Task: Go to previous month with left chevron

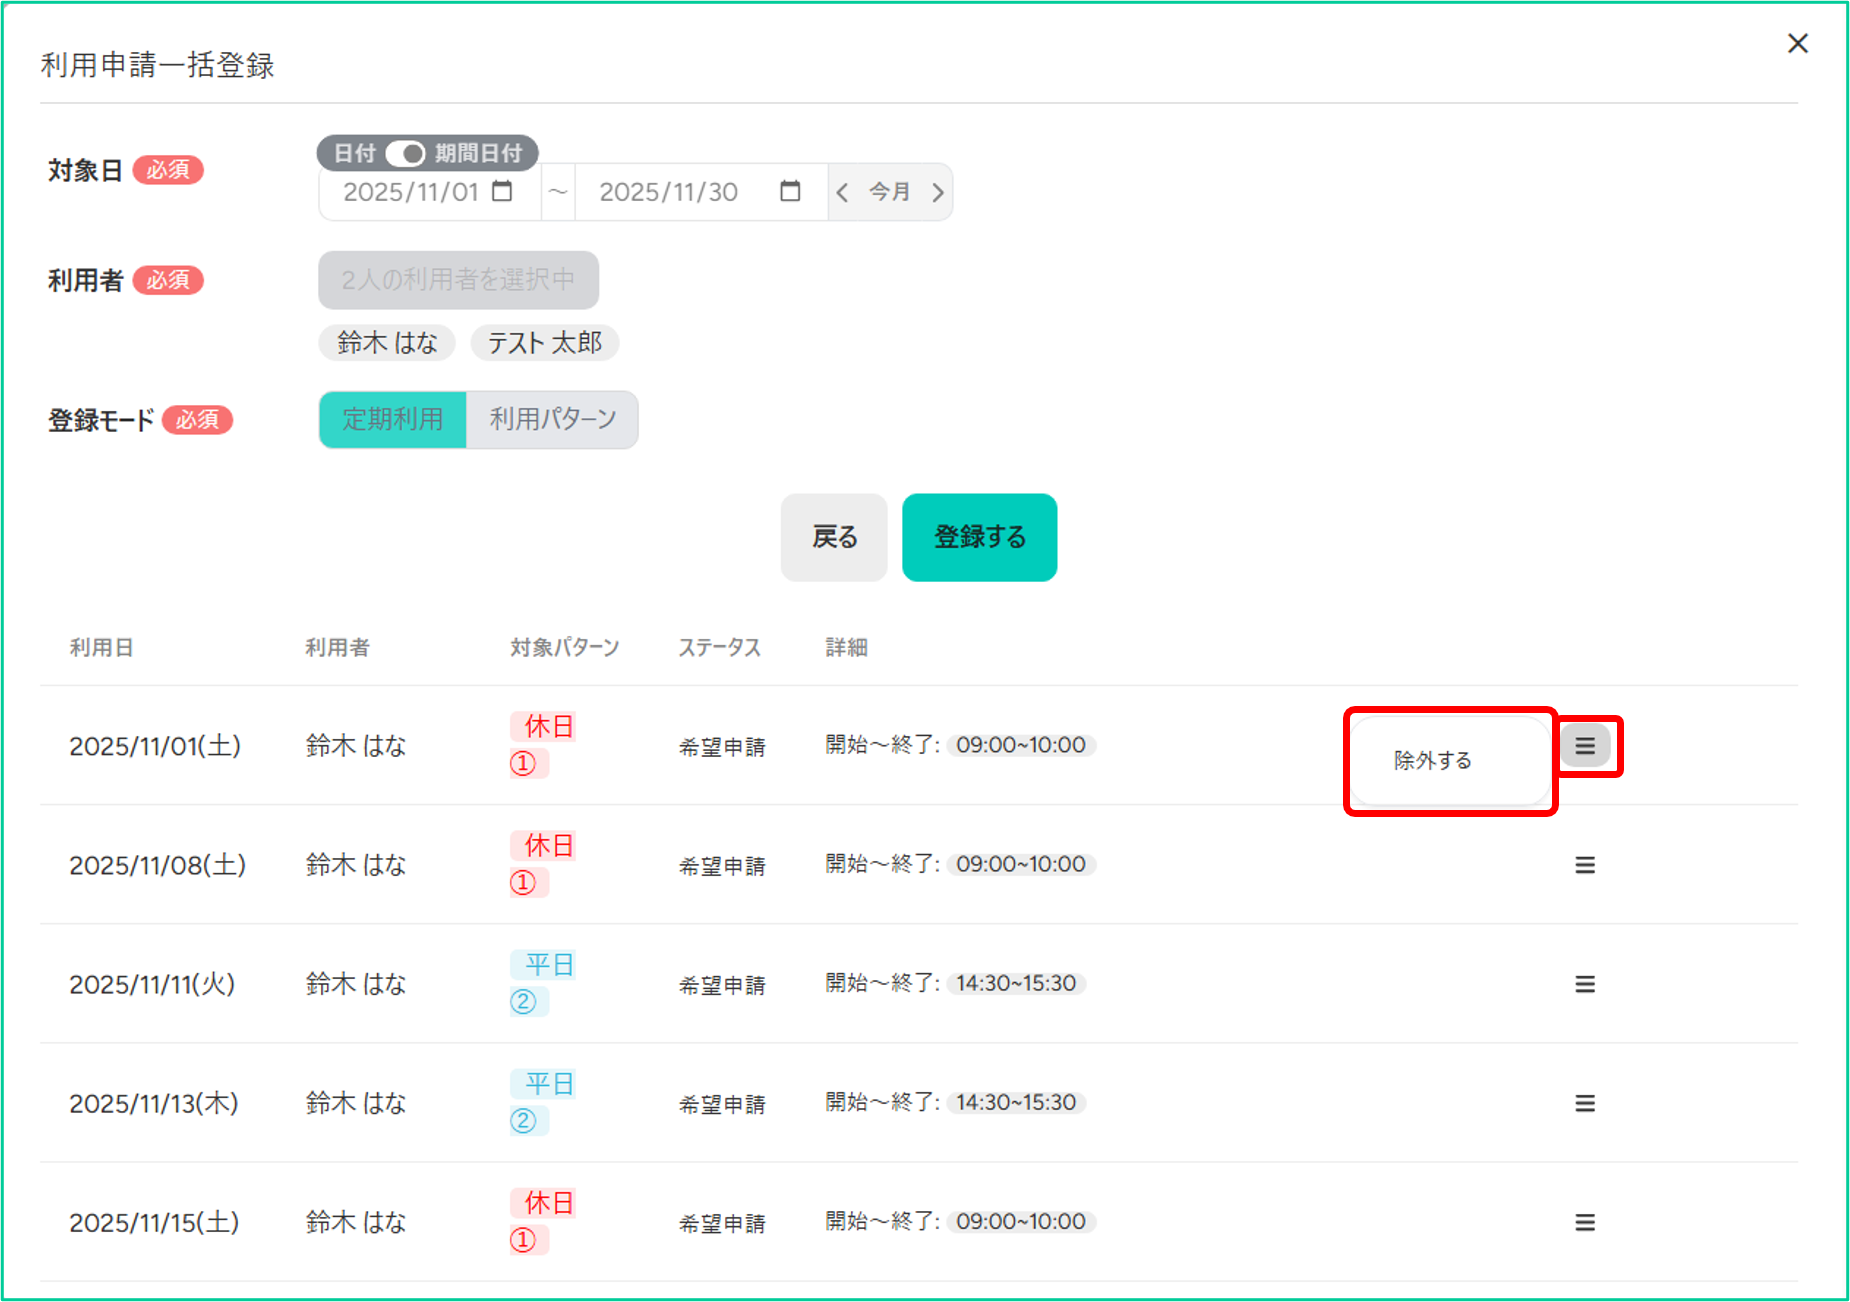Action: click(x=843, y=192)
